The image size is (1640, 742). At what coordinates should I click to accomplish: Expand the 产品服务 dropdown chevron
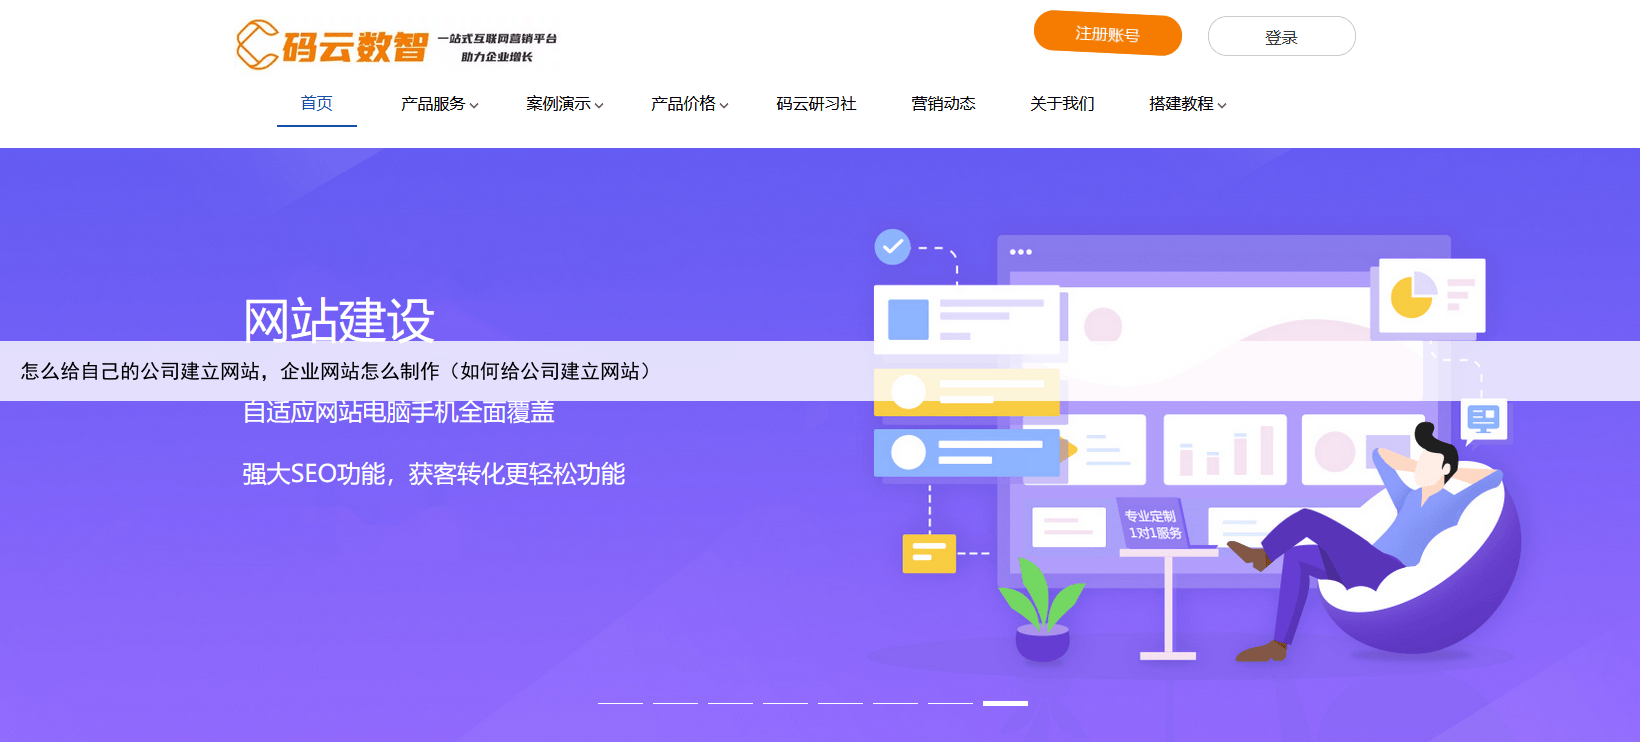(474, 105)
